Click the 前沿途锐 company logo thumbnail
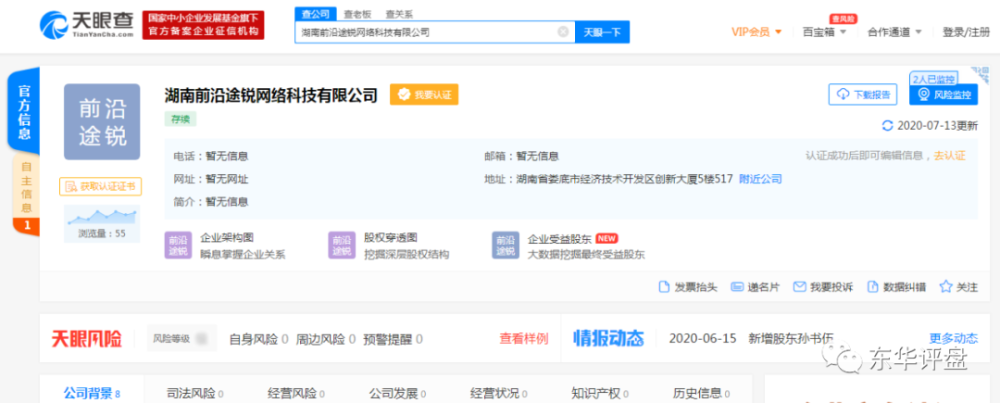Image resolution: width=1000 pixels, height=403 pixels. coord(102,121)
